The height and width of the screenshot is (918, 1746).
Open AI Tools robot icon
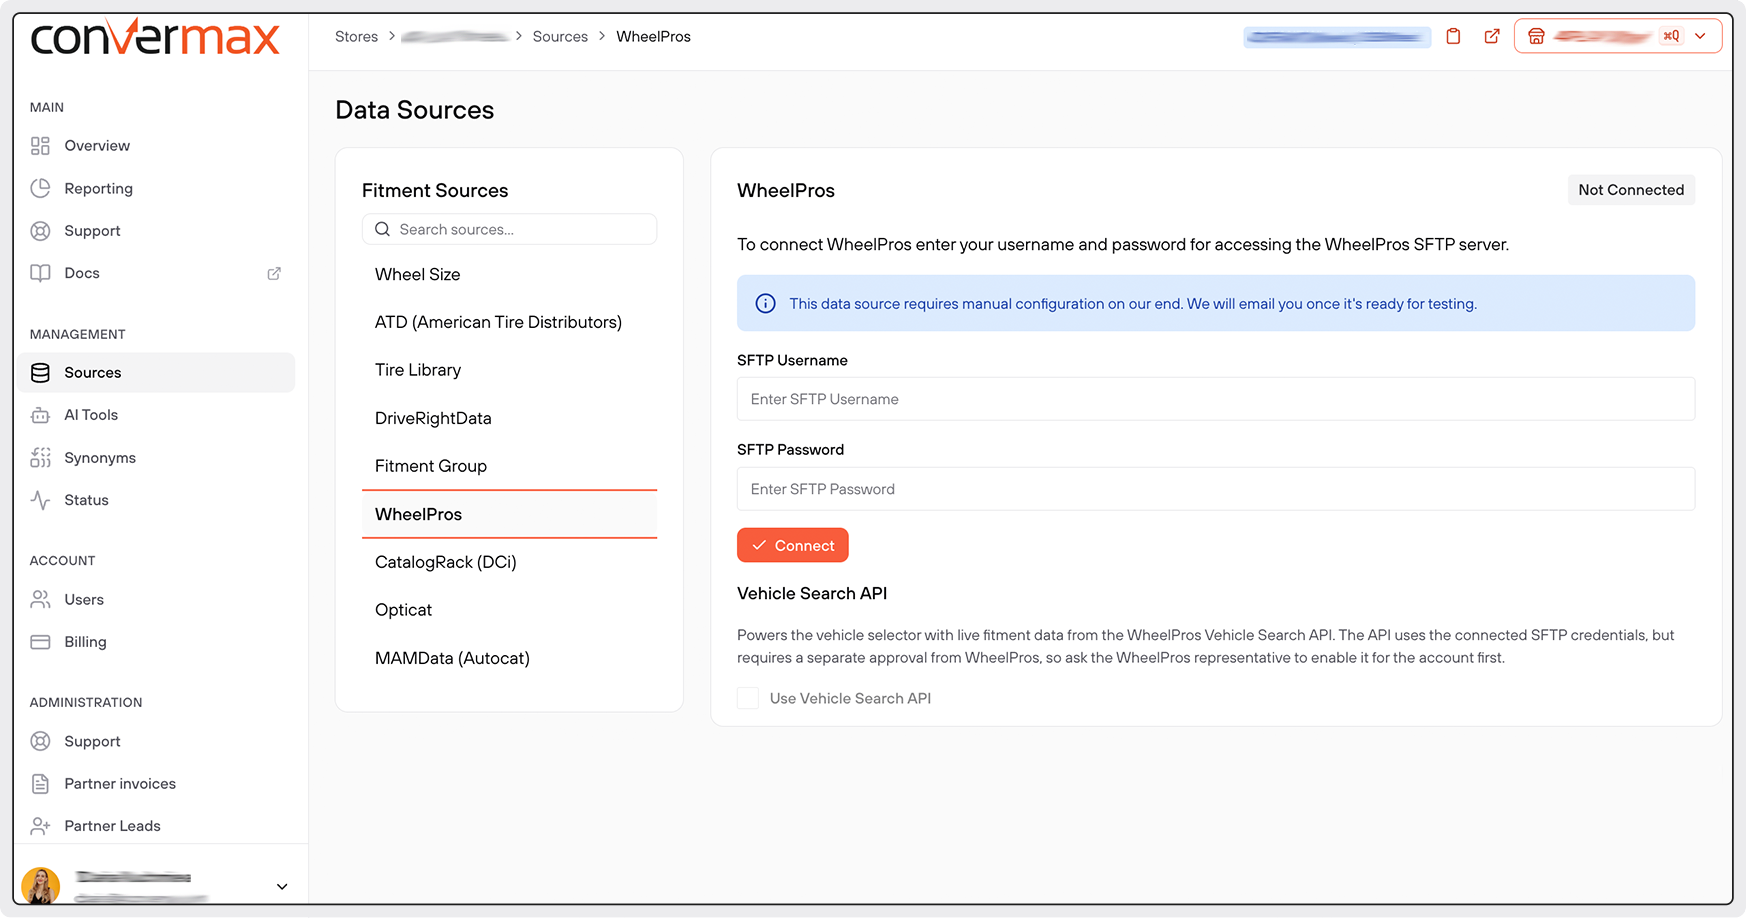click(x=40, y=415)
